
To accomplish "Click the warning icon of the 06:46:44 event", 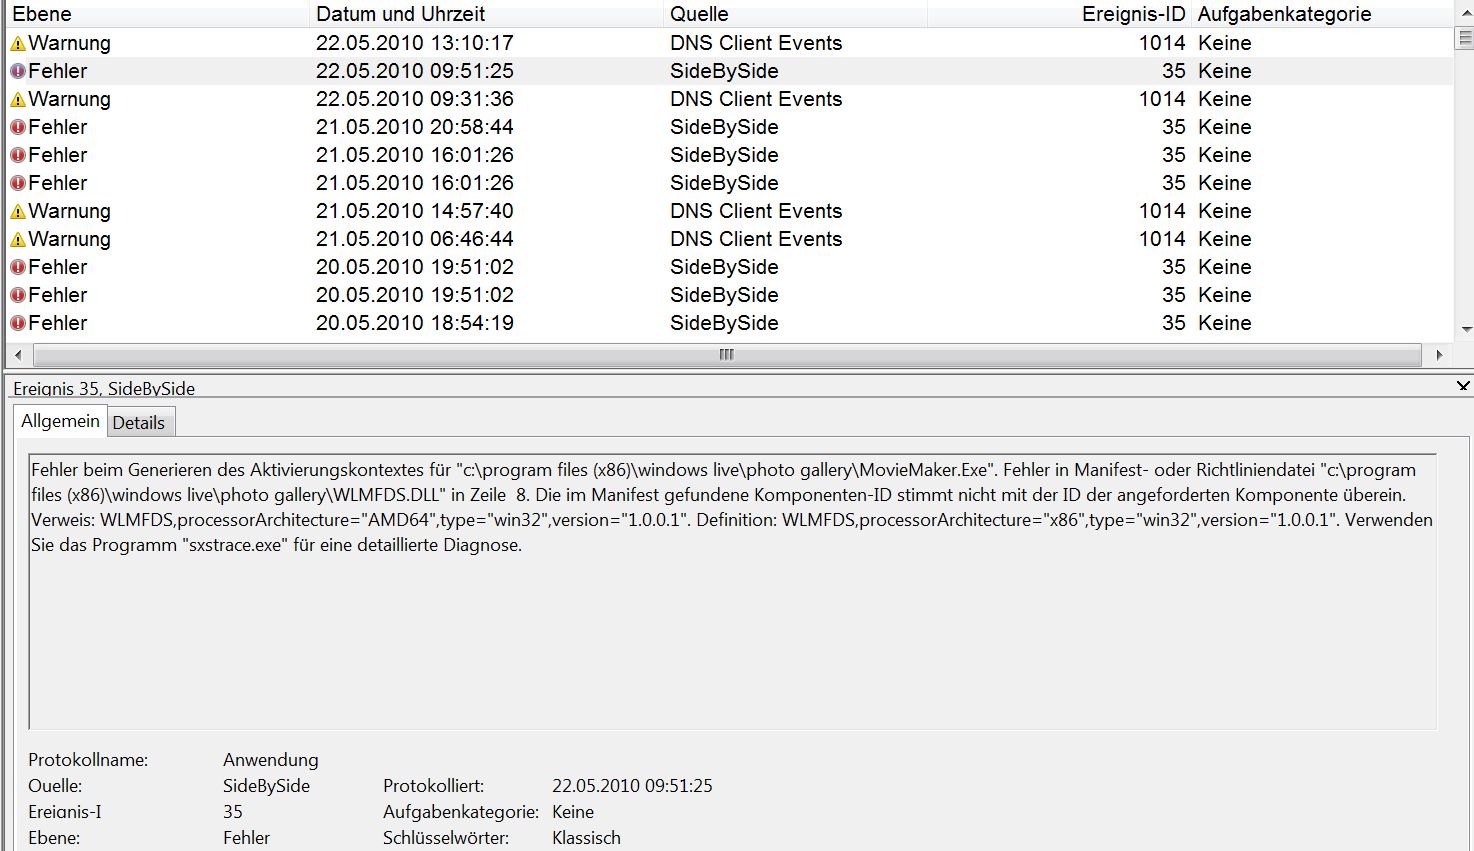I will click(18, 240).
